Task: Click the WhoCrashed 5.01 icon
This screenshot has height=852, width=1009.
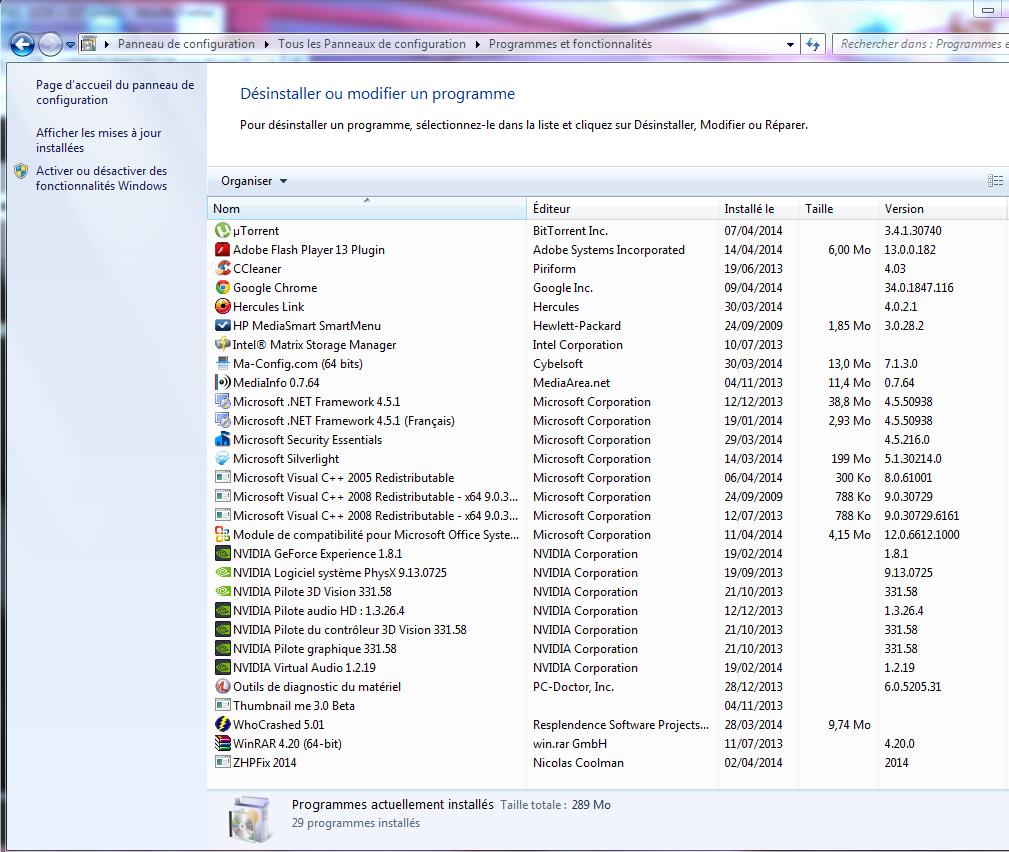Action: click(223, 725)
